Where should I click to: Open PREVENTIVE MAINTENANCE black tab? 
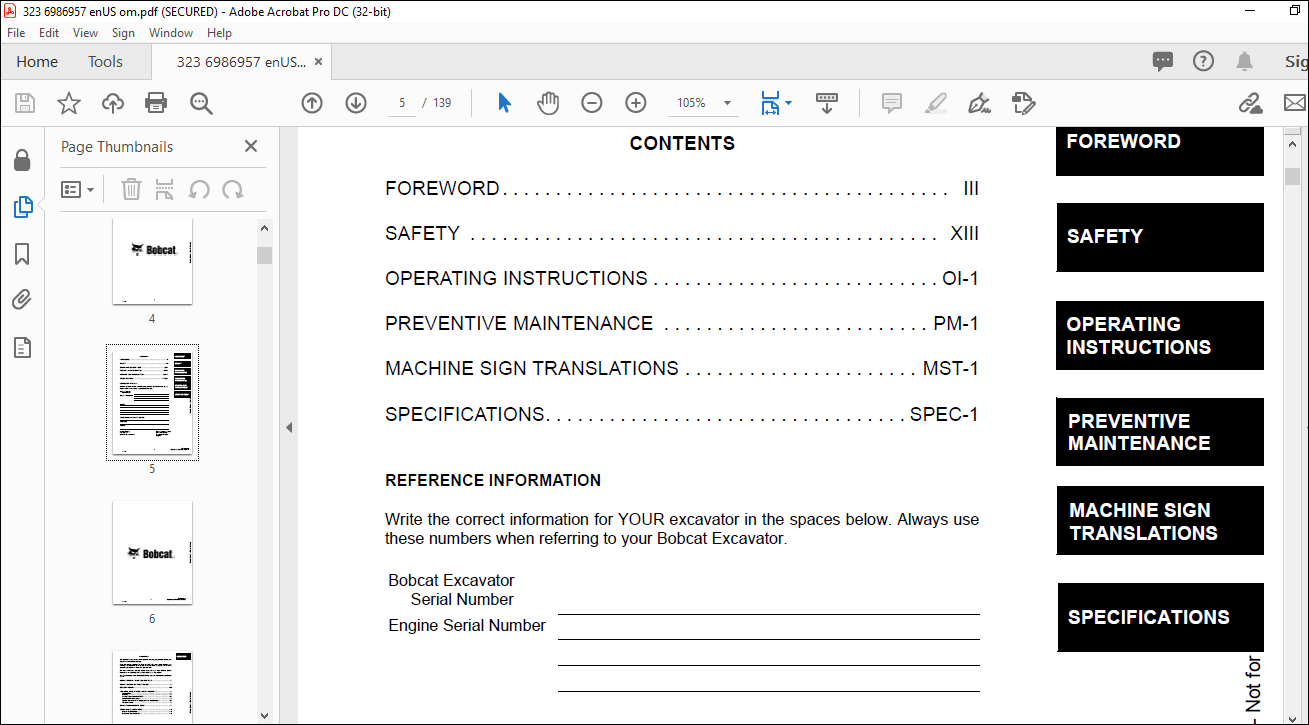pos(1160,432)
